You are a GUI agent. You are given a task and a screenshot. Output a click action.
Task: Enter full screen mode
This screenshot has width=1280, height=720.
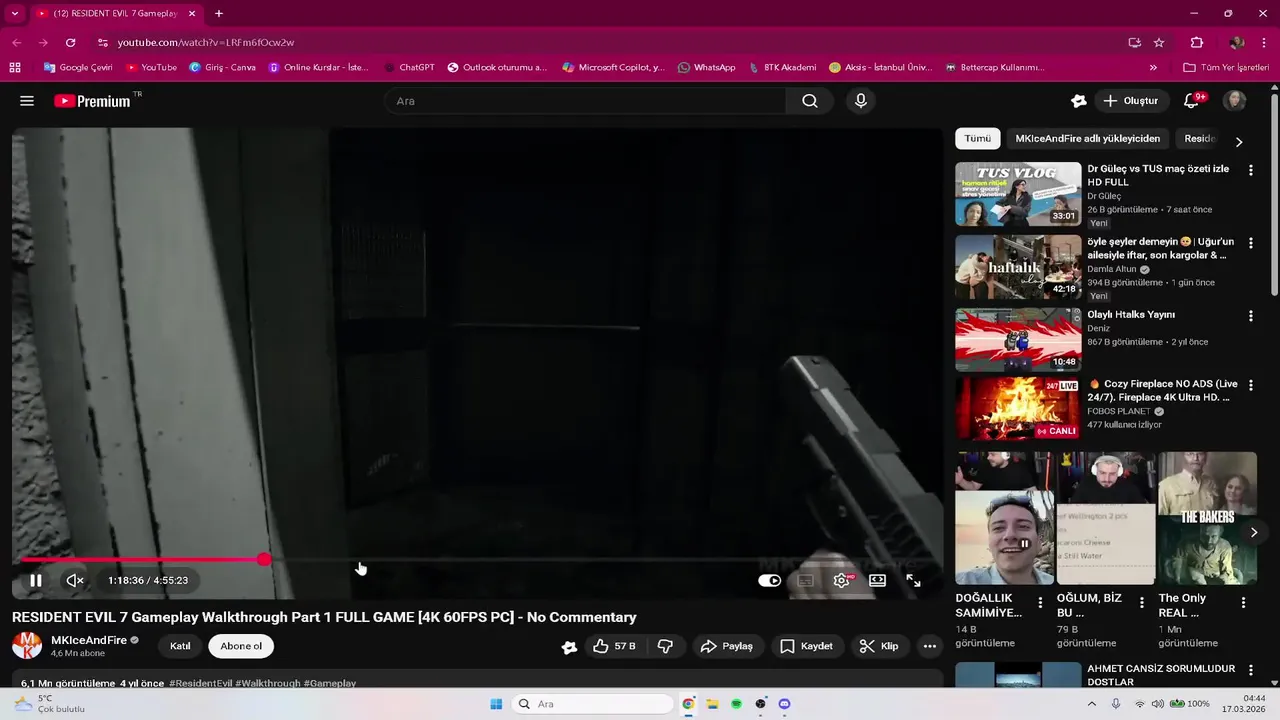point(913,580)
